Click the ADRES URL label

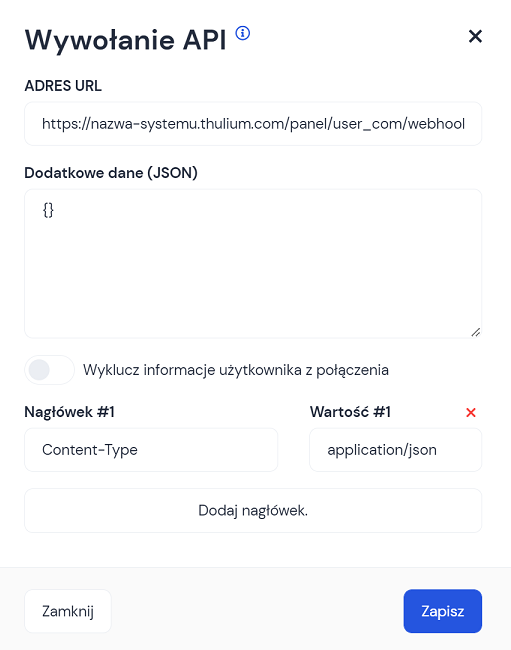point(63,86)
